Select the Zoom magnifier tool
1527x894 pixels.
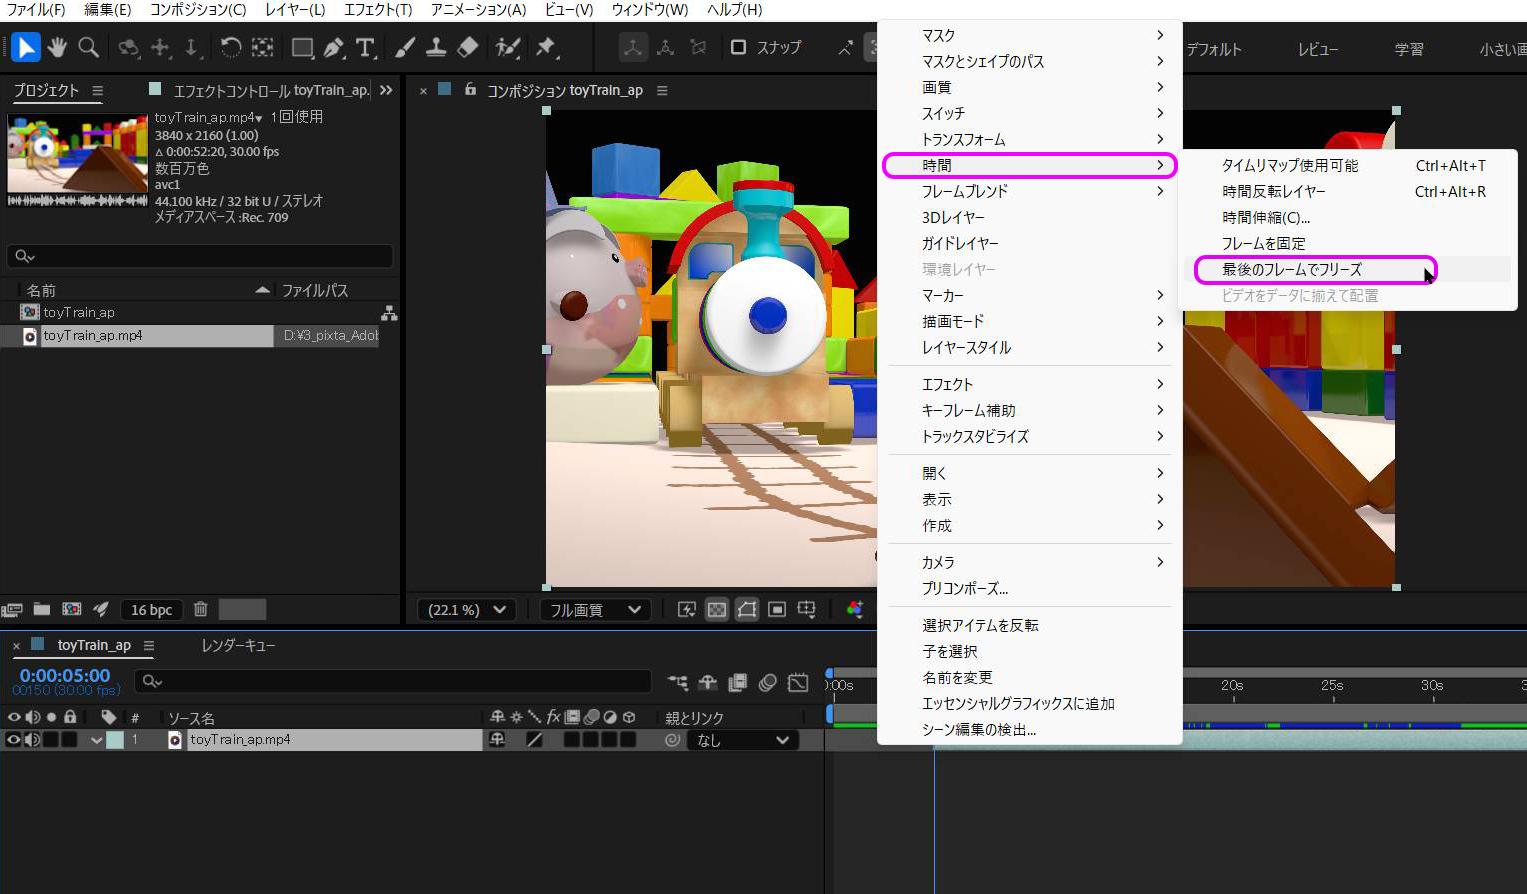tap(88, 47)
